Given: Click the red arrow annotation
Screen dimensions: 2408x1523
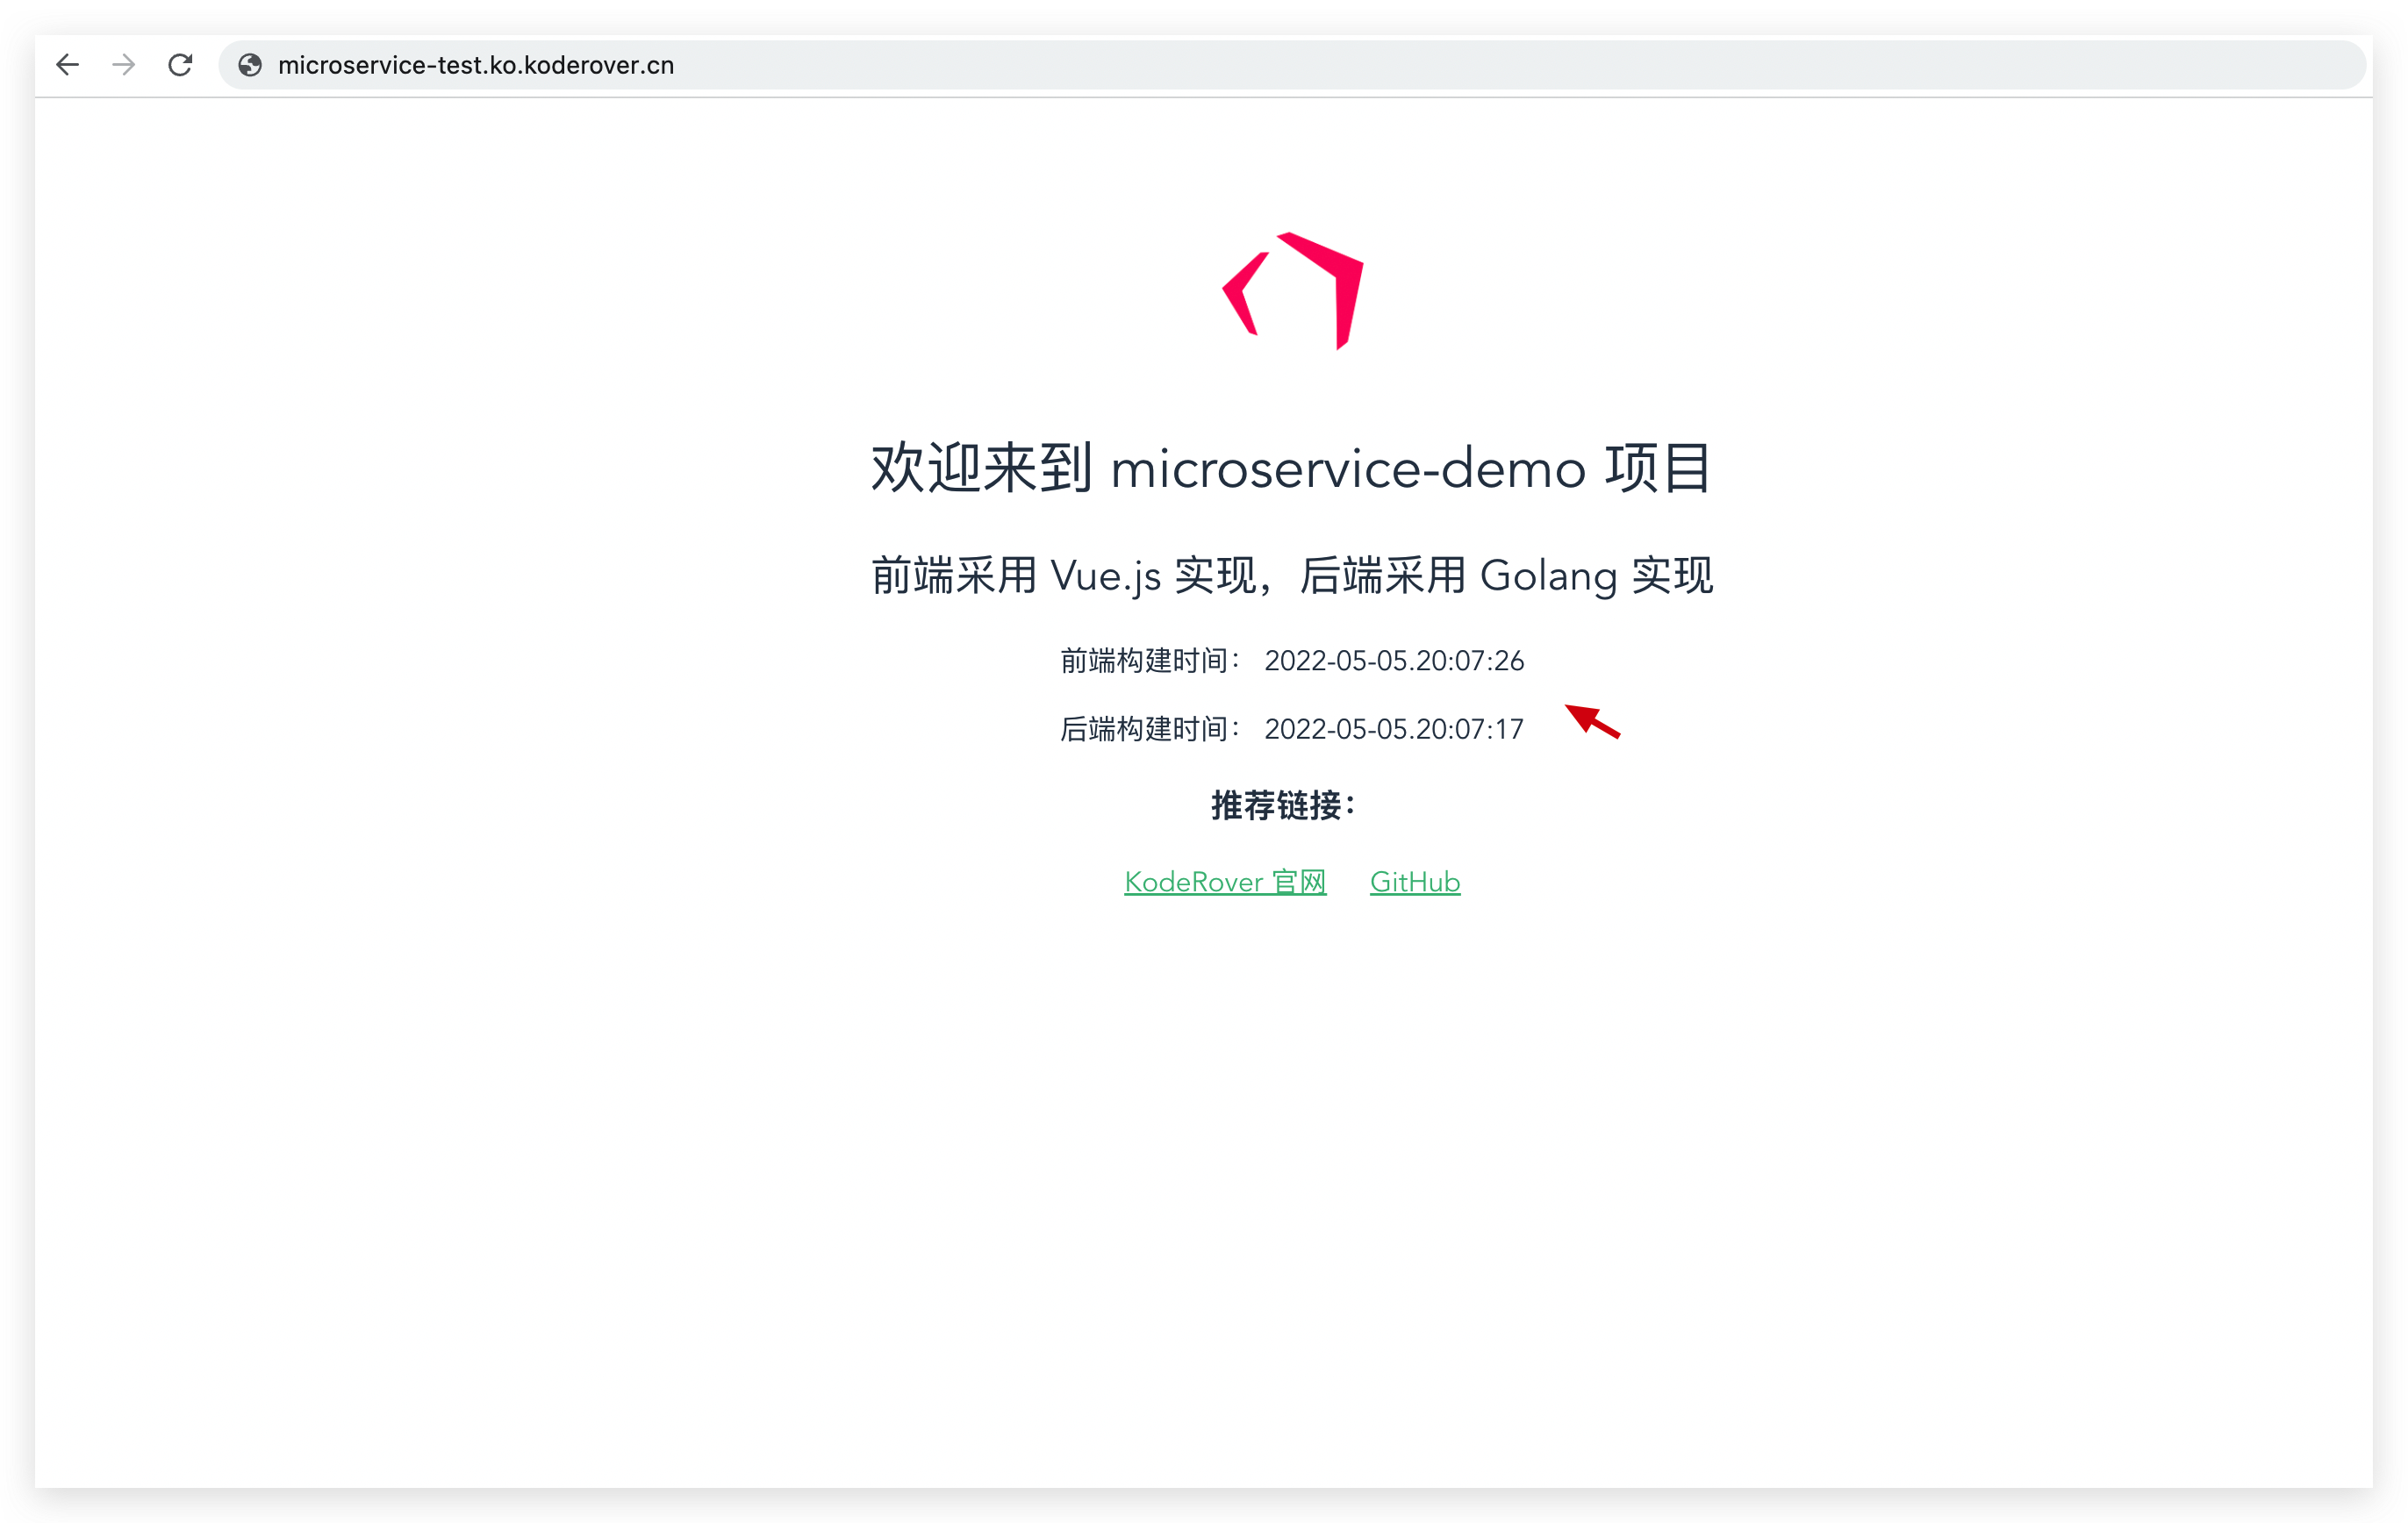Looking at the screenshot, I should coord(1592,721).
